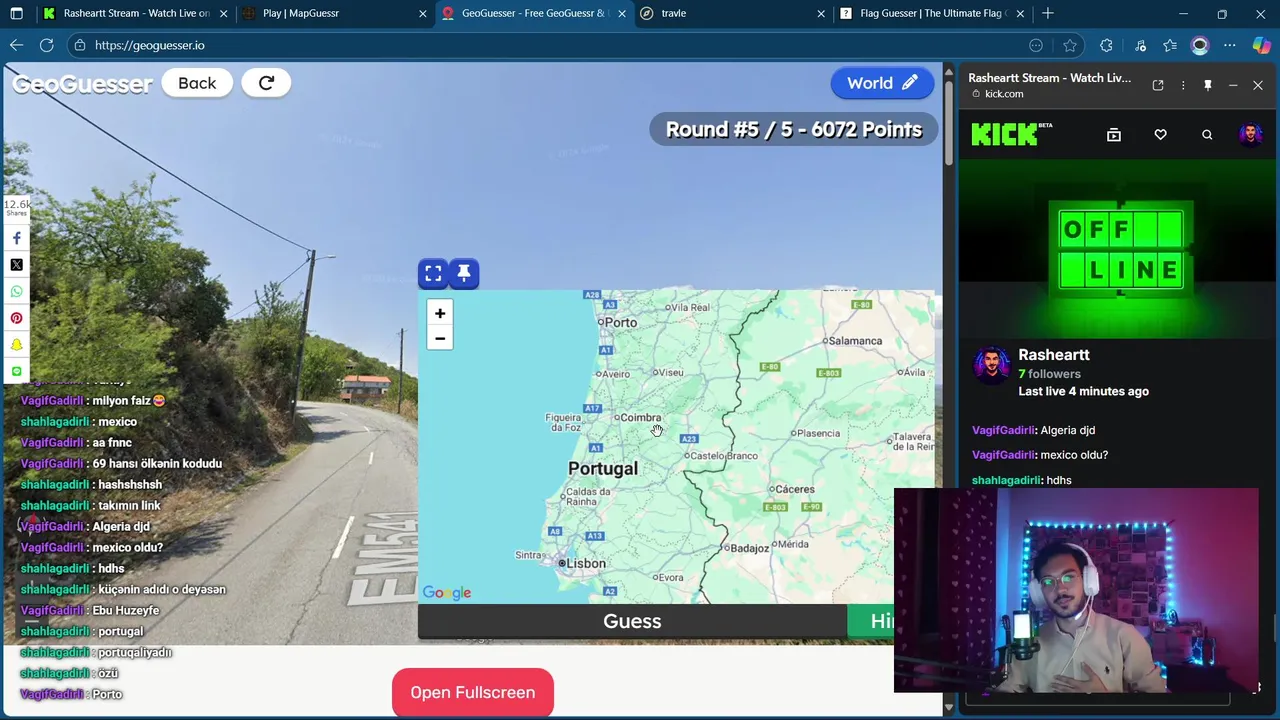Click Porto label on the map

click(x=620, y=322)
